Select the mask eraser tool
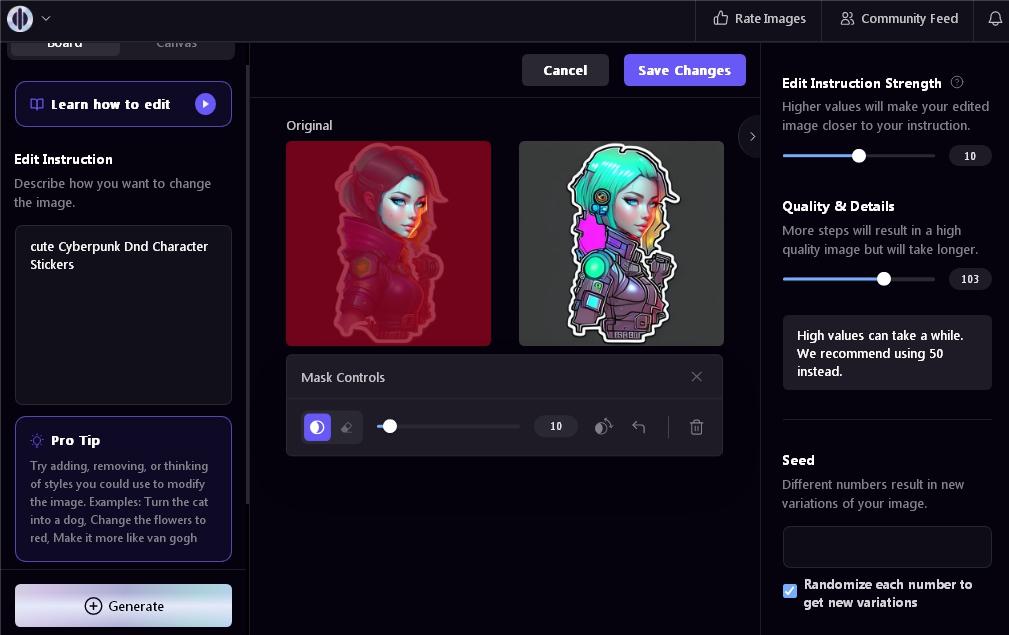 [x=347, y=427]
